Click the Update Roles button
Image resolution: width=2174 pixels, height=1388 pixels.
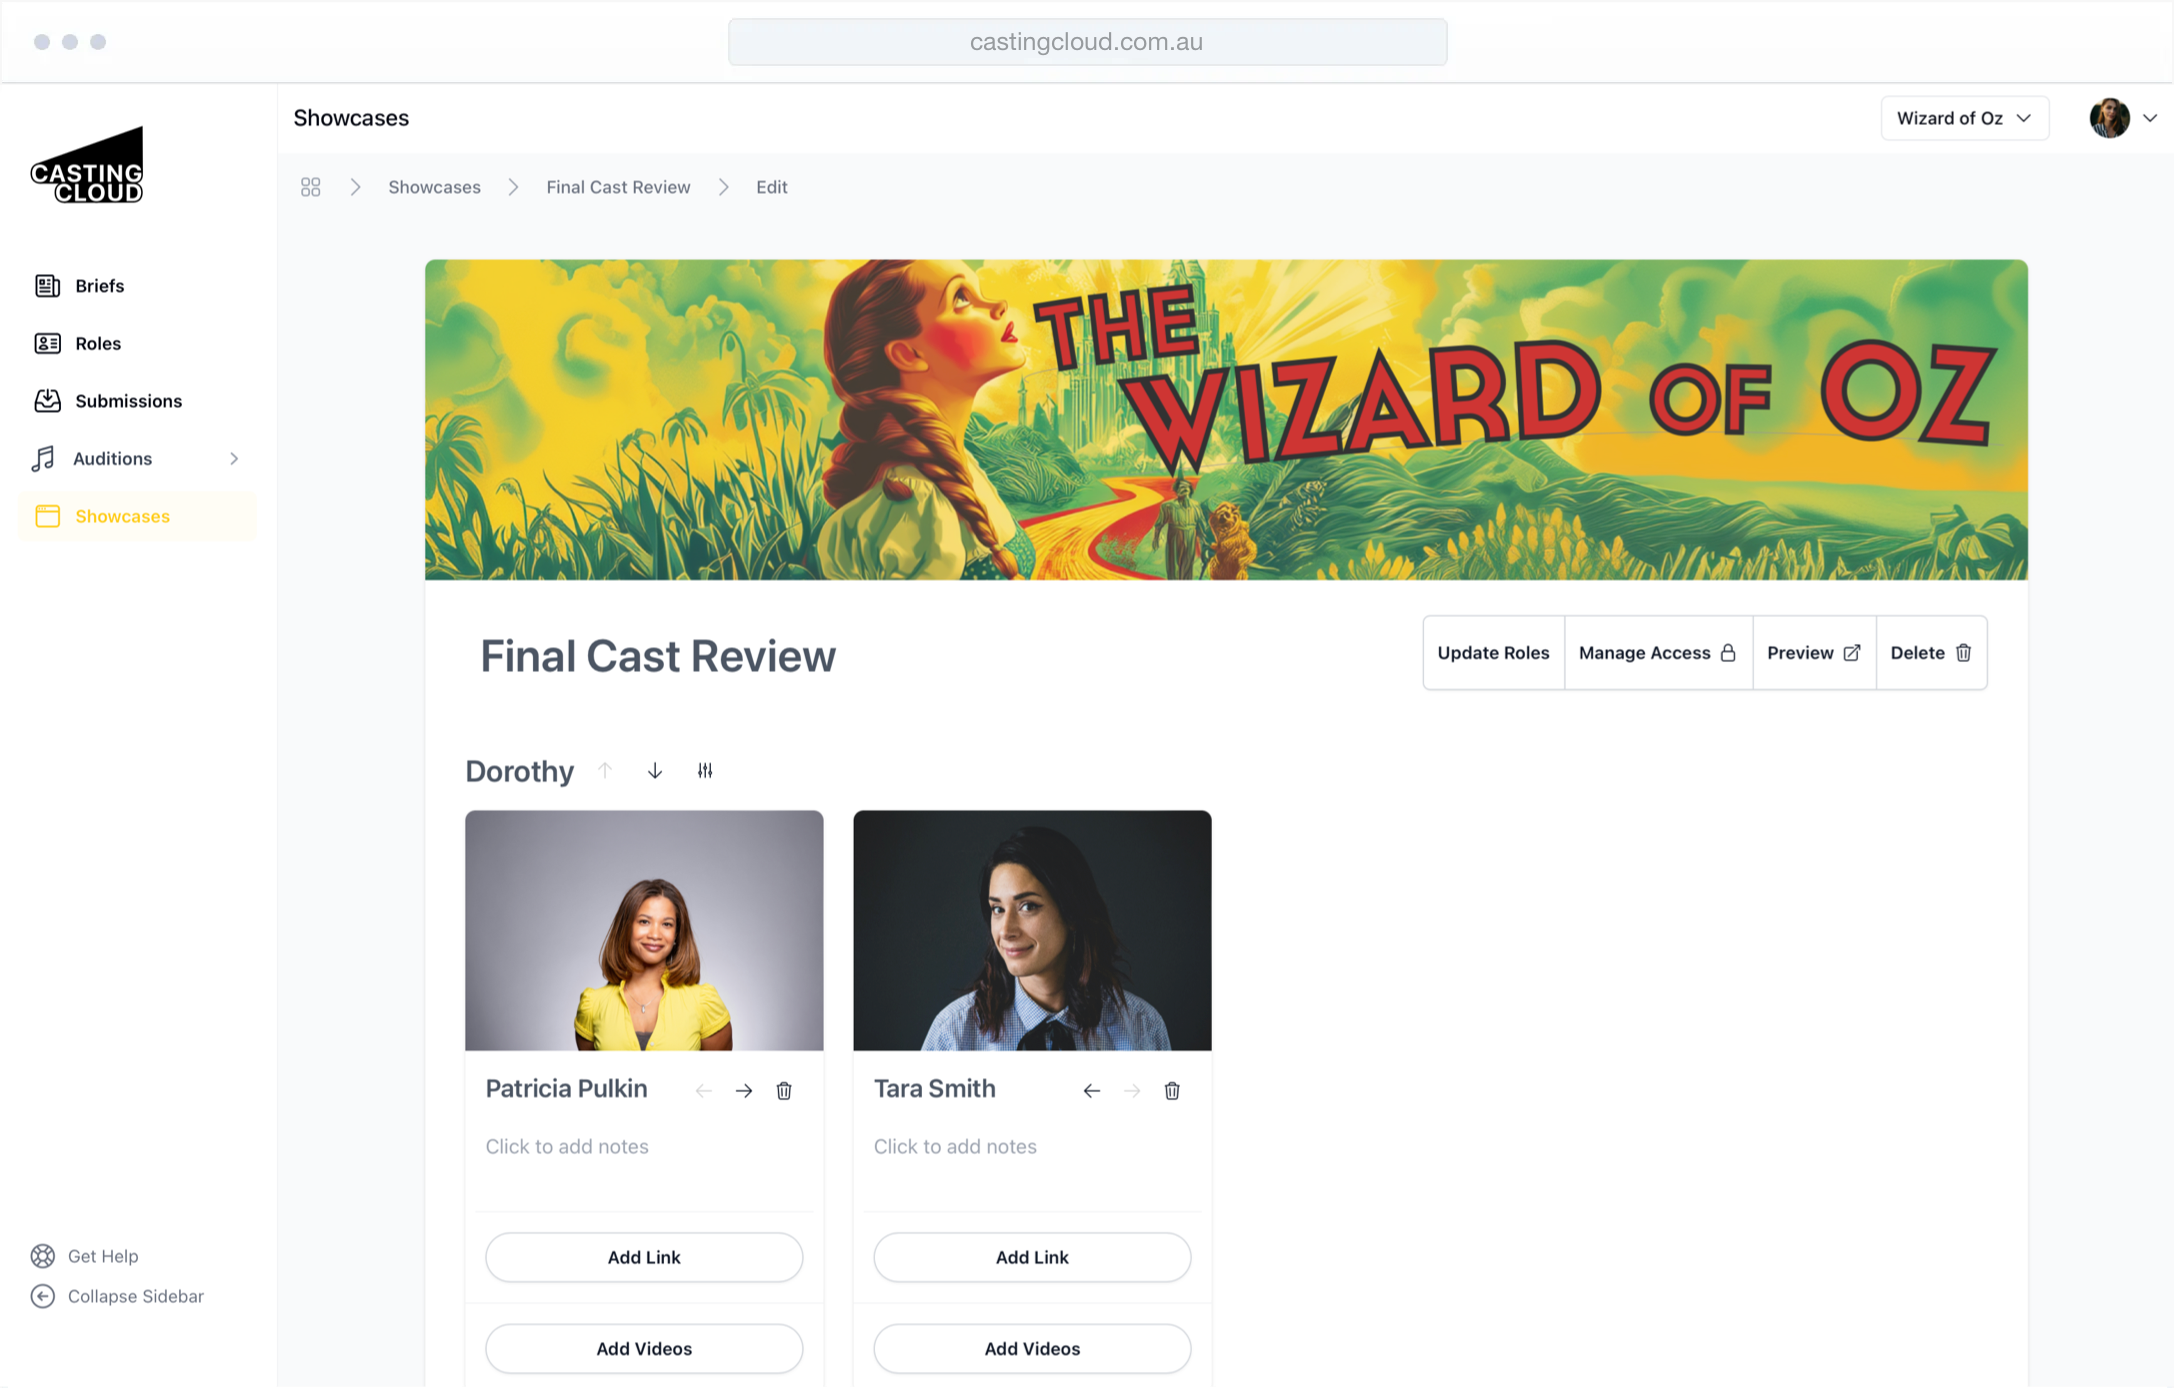point(1493,653)
